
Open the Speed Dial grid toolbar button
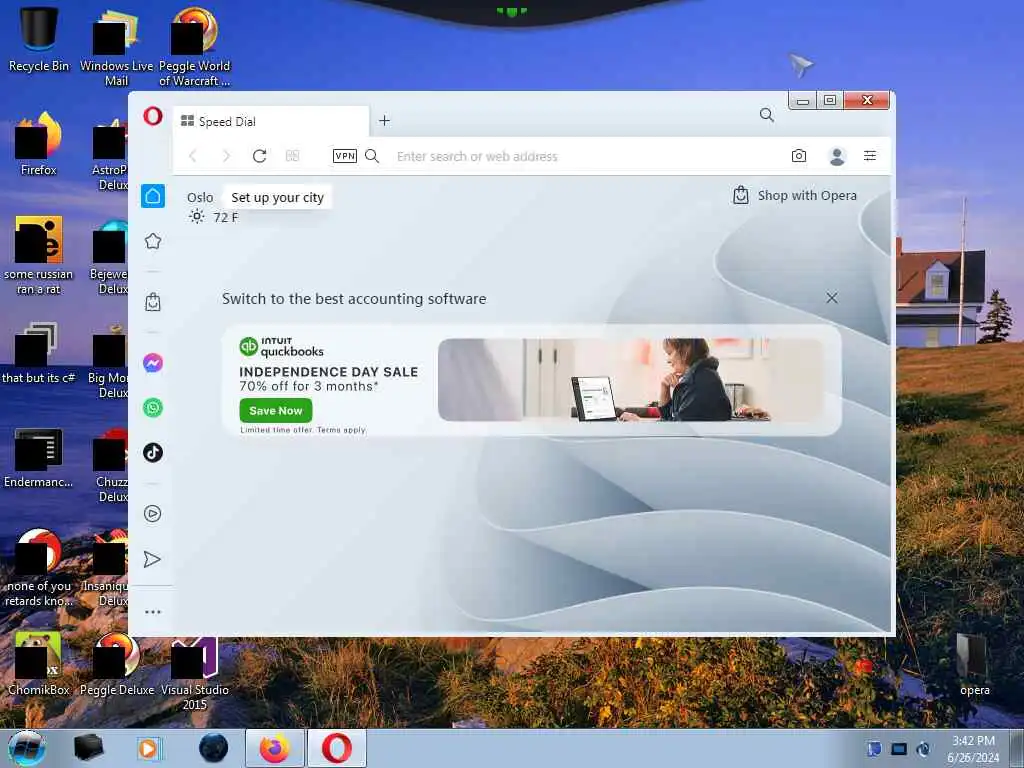pos(293,156)
